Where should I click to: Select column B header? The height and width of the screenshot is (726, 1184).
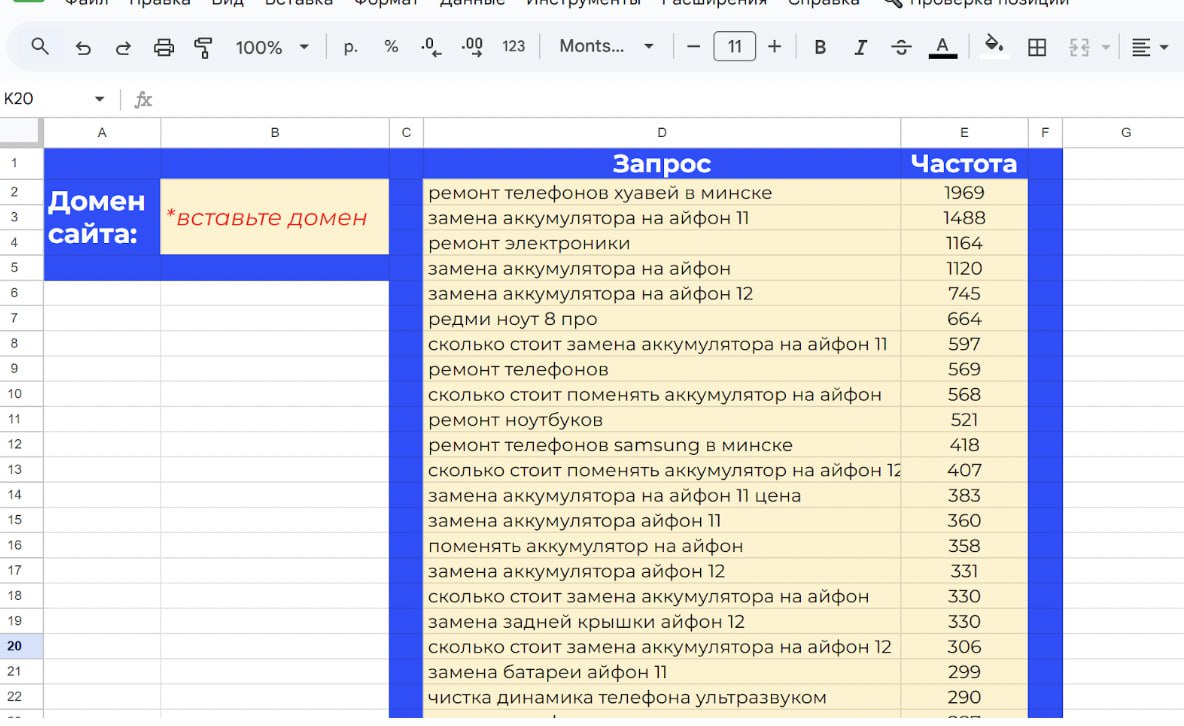click(x=275, y=133)
